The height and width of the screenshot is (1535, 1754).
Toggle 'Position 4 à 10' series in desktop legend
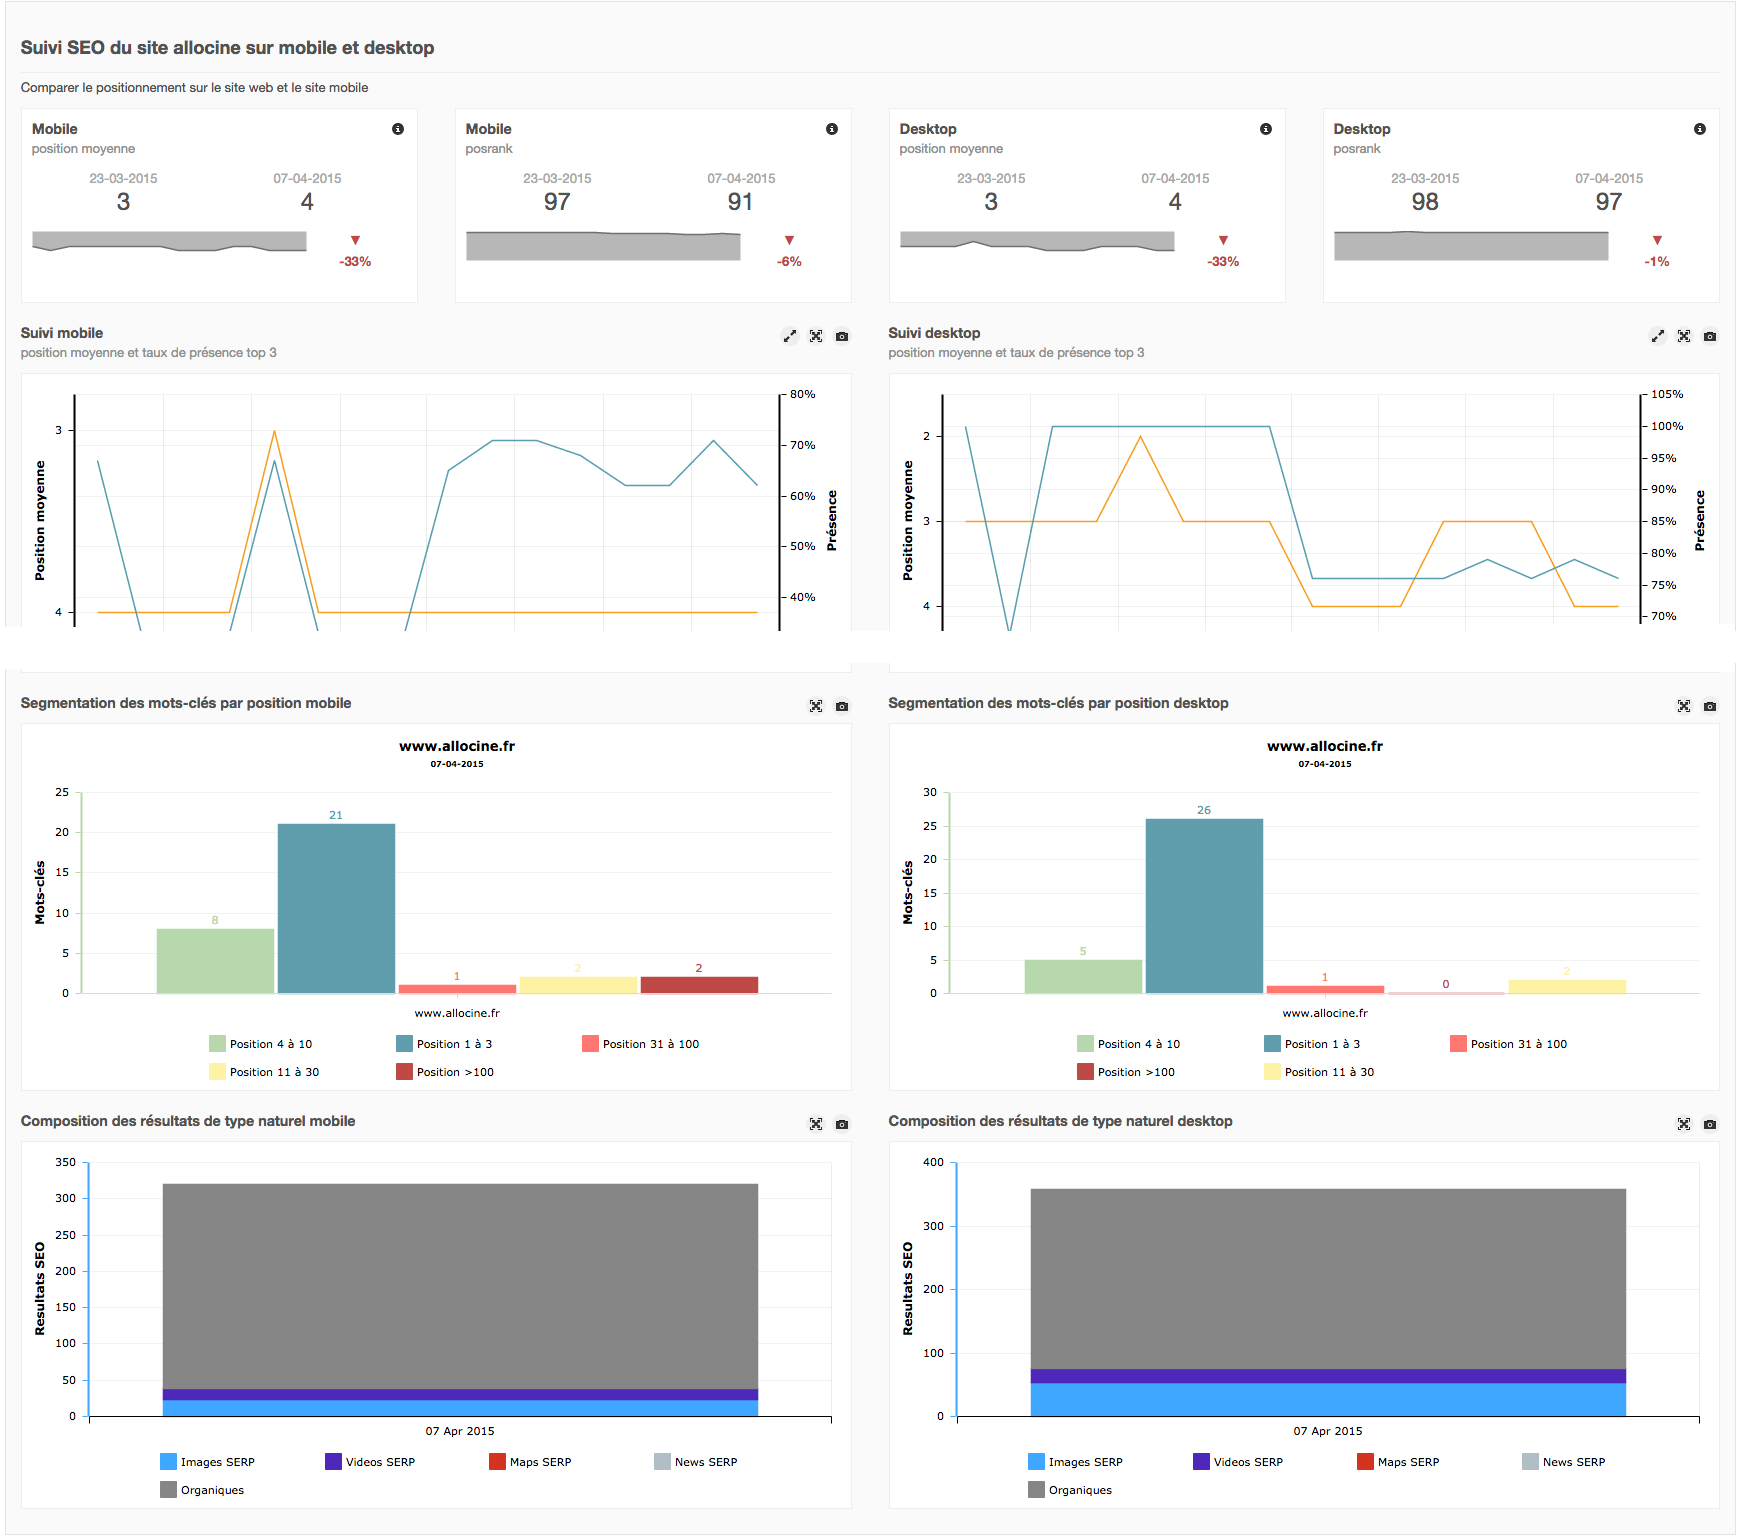tap(1129, 1044)
